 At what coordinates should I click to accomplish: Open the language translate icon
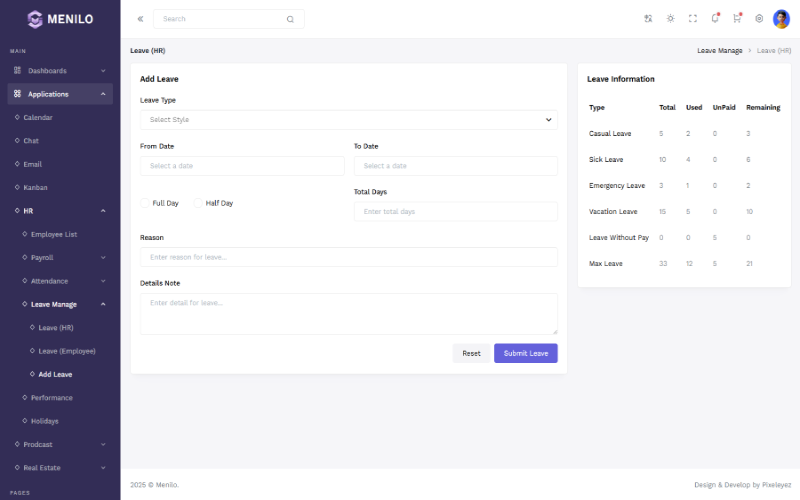pos(648,18)
